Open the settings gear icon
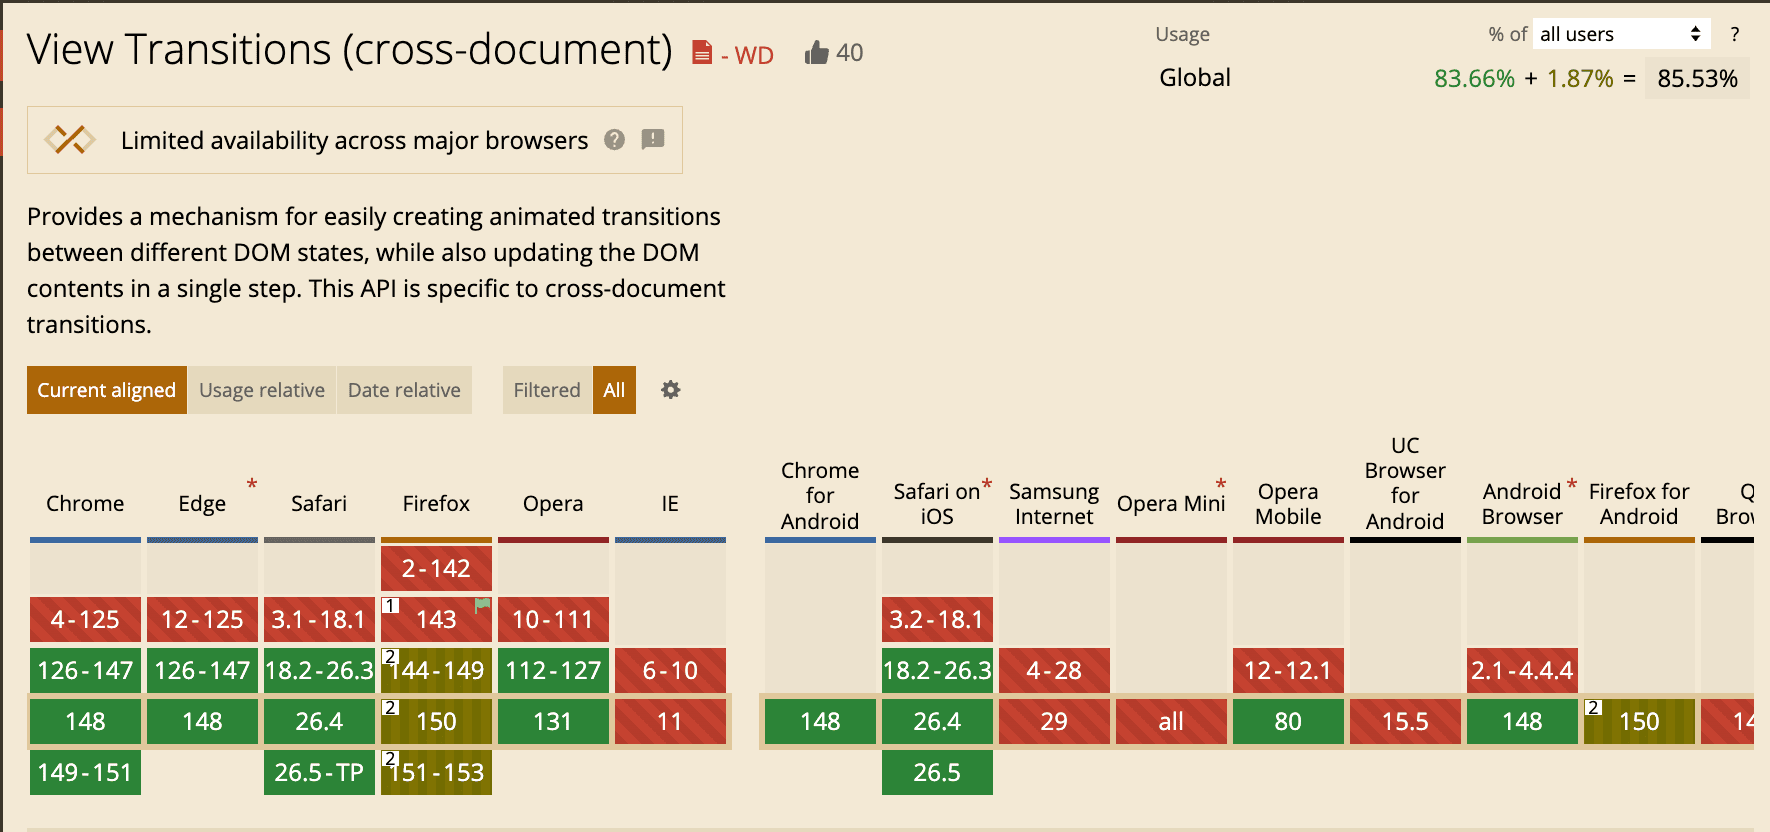 click(x=671, y=390)
